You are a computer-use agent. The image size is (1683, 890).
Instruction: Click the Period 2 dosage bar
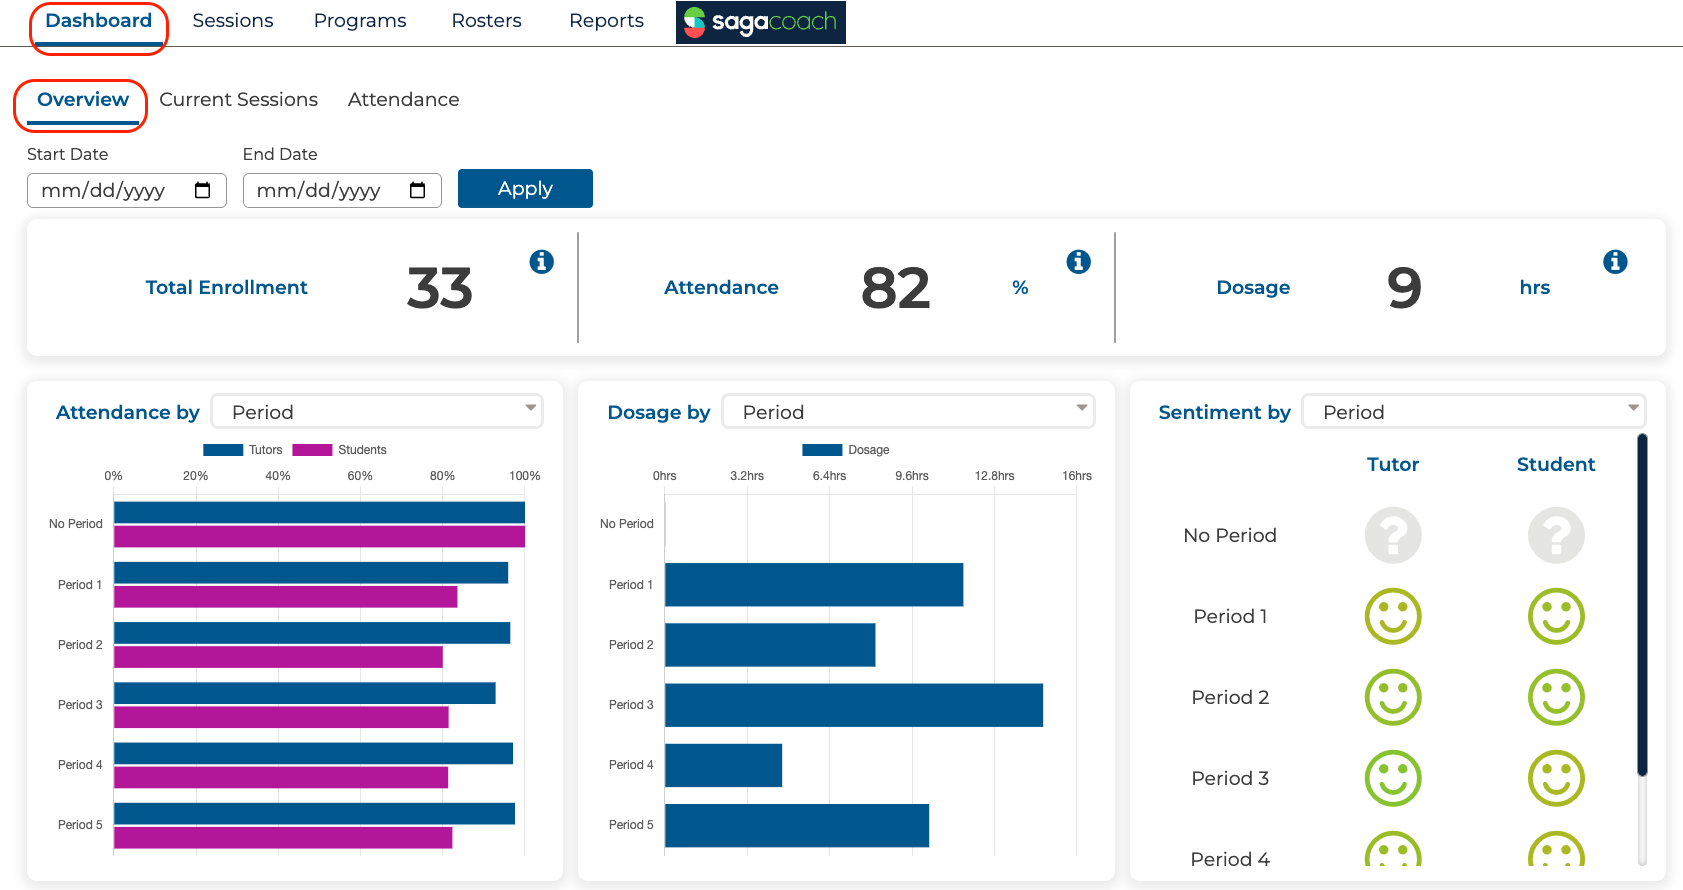pos(770,645)
